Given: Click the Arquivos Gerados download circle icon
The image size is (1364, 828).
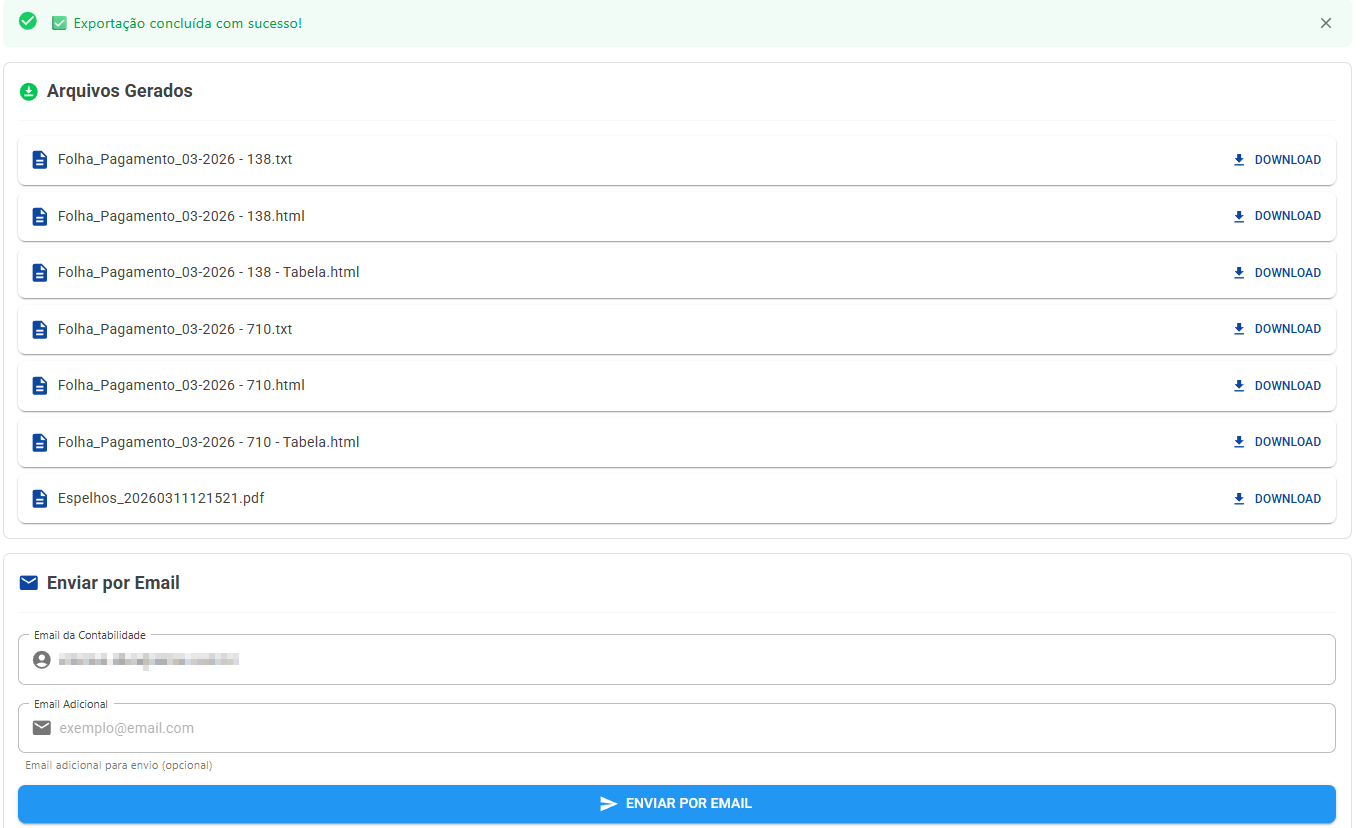Looking at the screenshot, I should [29, 92].
